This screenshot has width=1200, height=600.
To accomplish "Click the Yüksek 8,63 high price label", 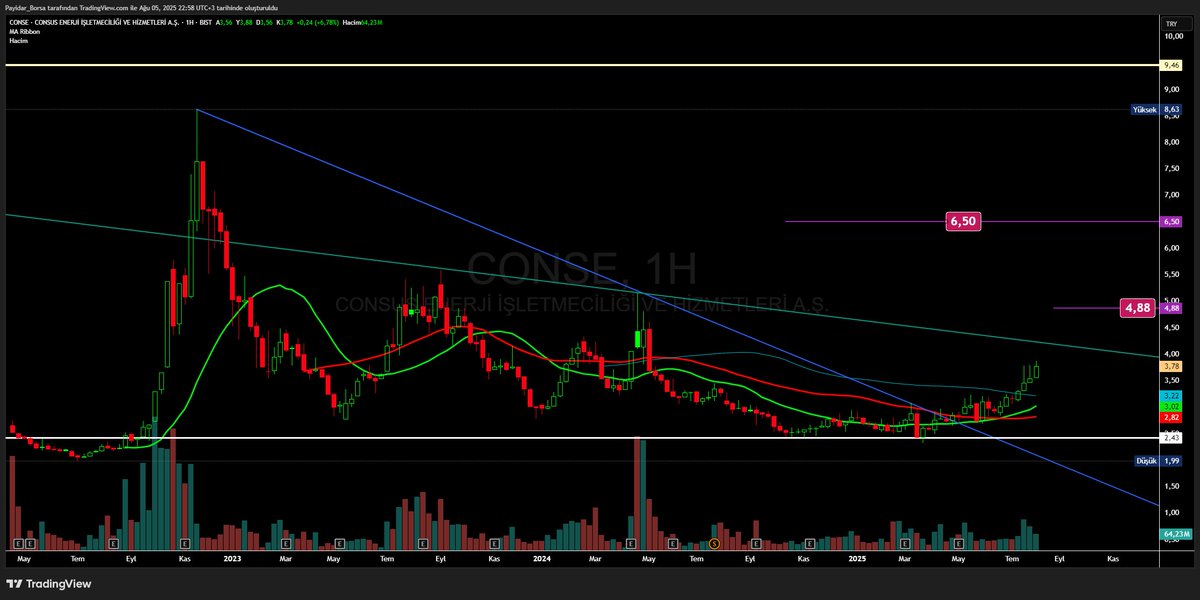I will [x=1157, y=109].
